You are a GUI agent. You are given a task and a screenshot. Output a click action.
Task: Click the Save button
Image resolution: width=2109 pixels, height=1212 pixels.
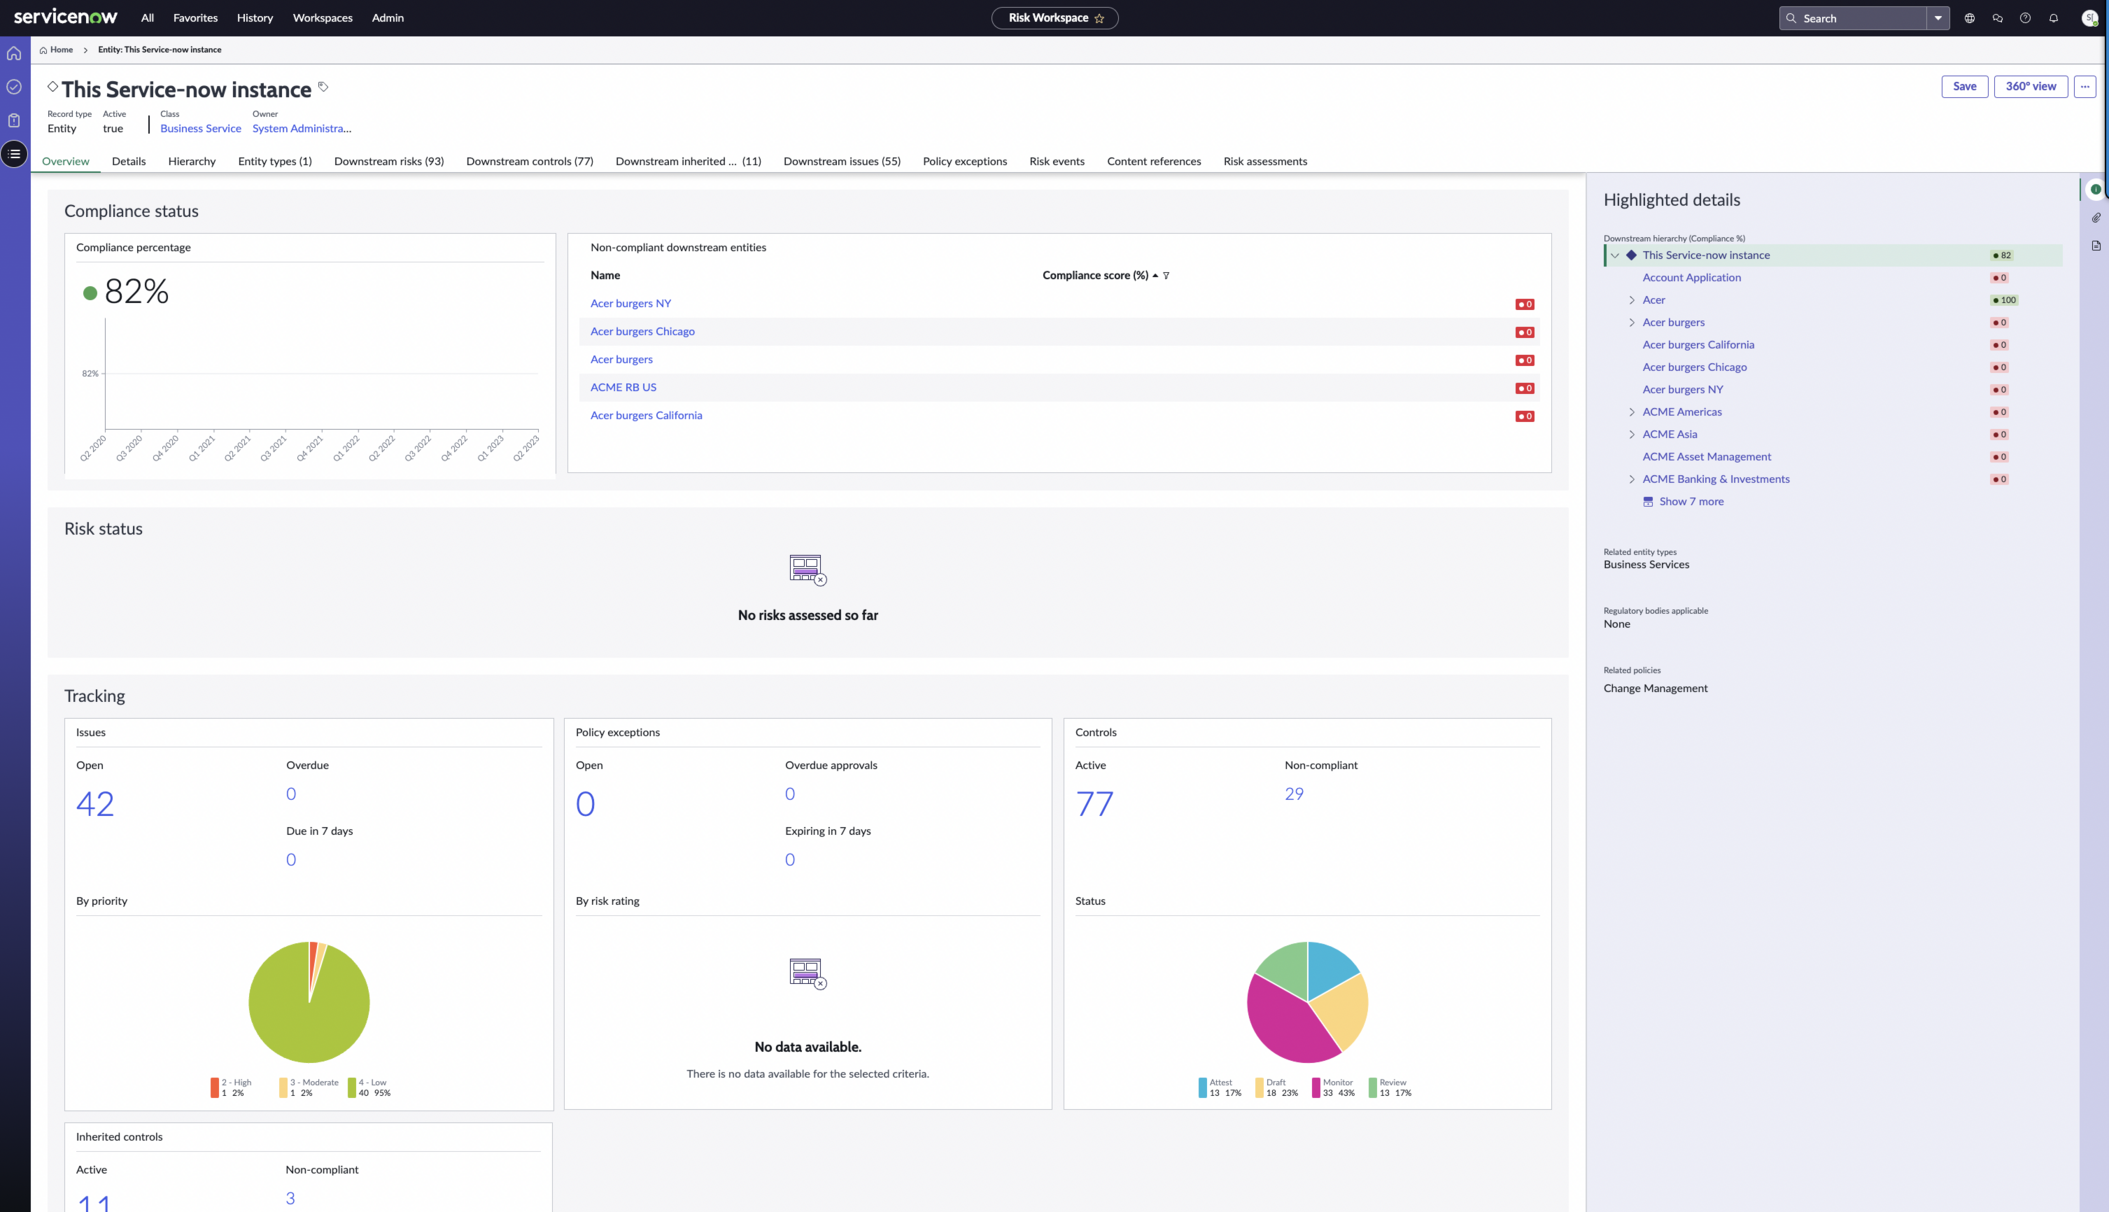click(x=1964, y=86)
